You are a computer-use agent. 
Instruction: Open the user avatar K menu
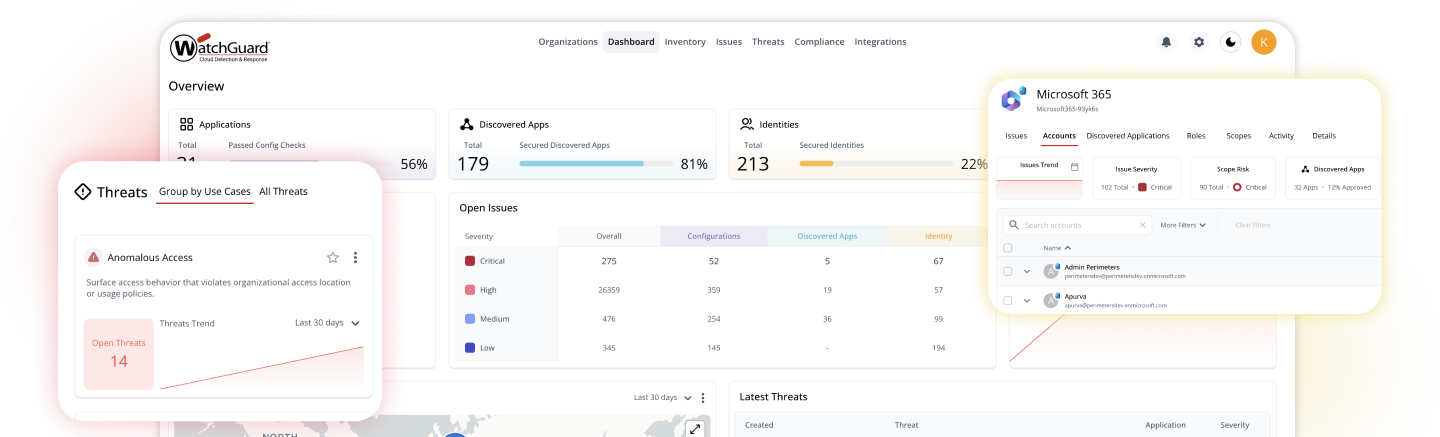click(1264, 42)
